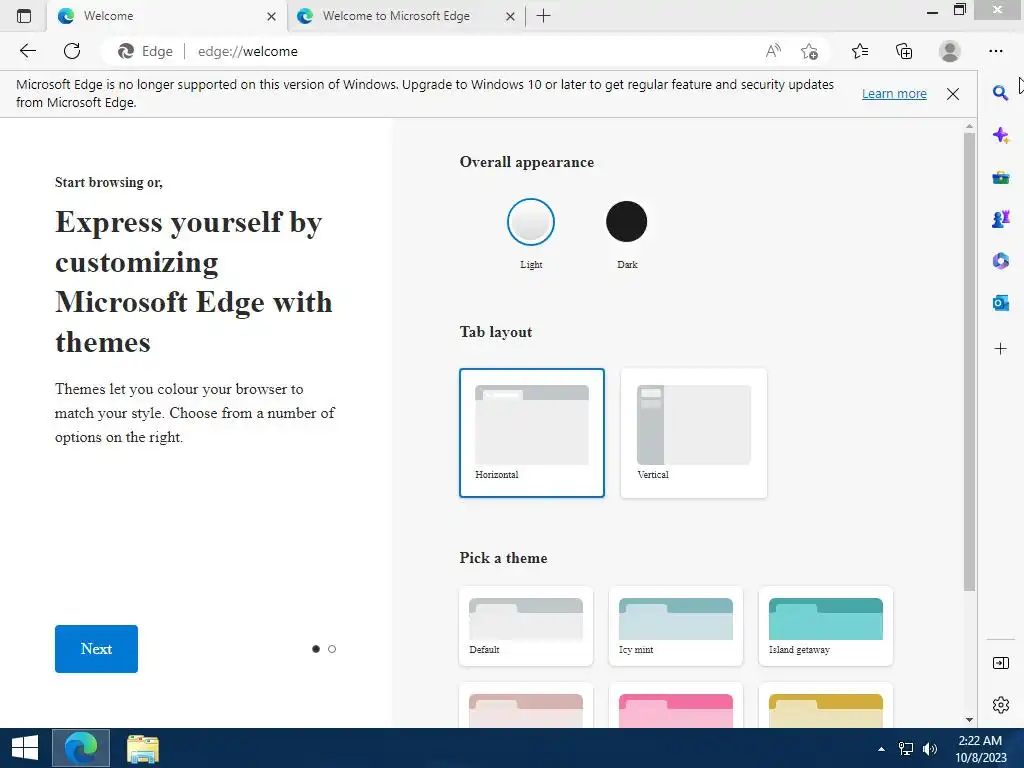Show hidden tray icons arrow
This screenshot has height=768, width=1024.
881,749
